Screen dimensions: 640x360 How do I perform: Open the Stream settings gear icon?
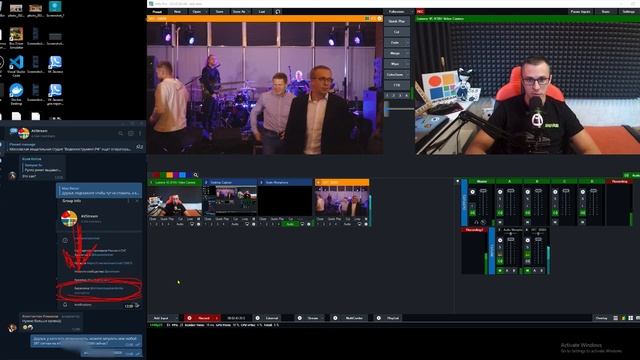pos(300,318)
